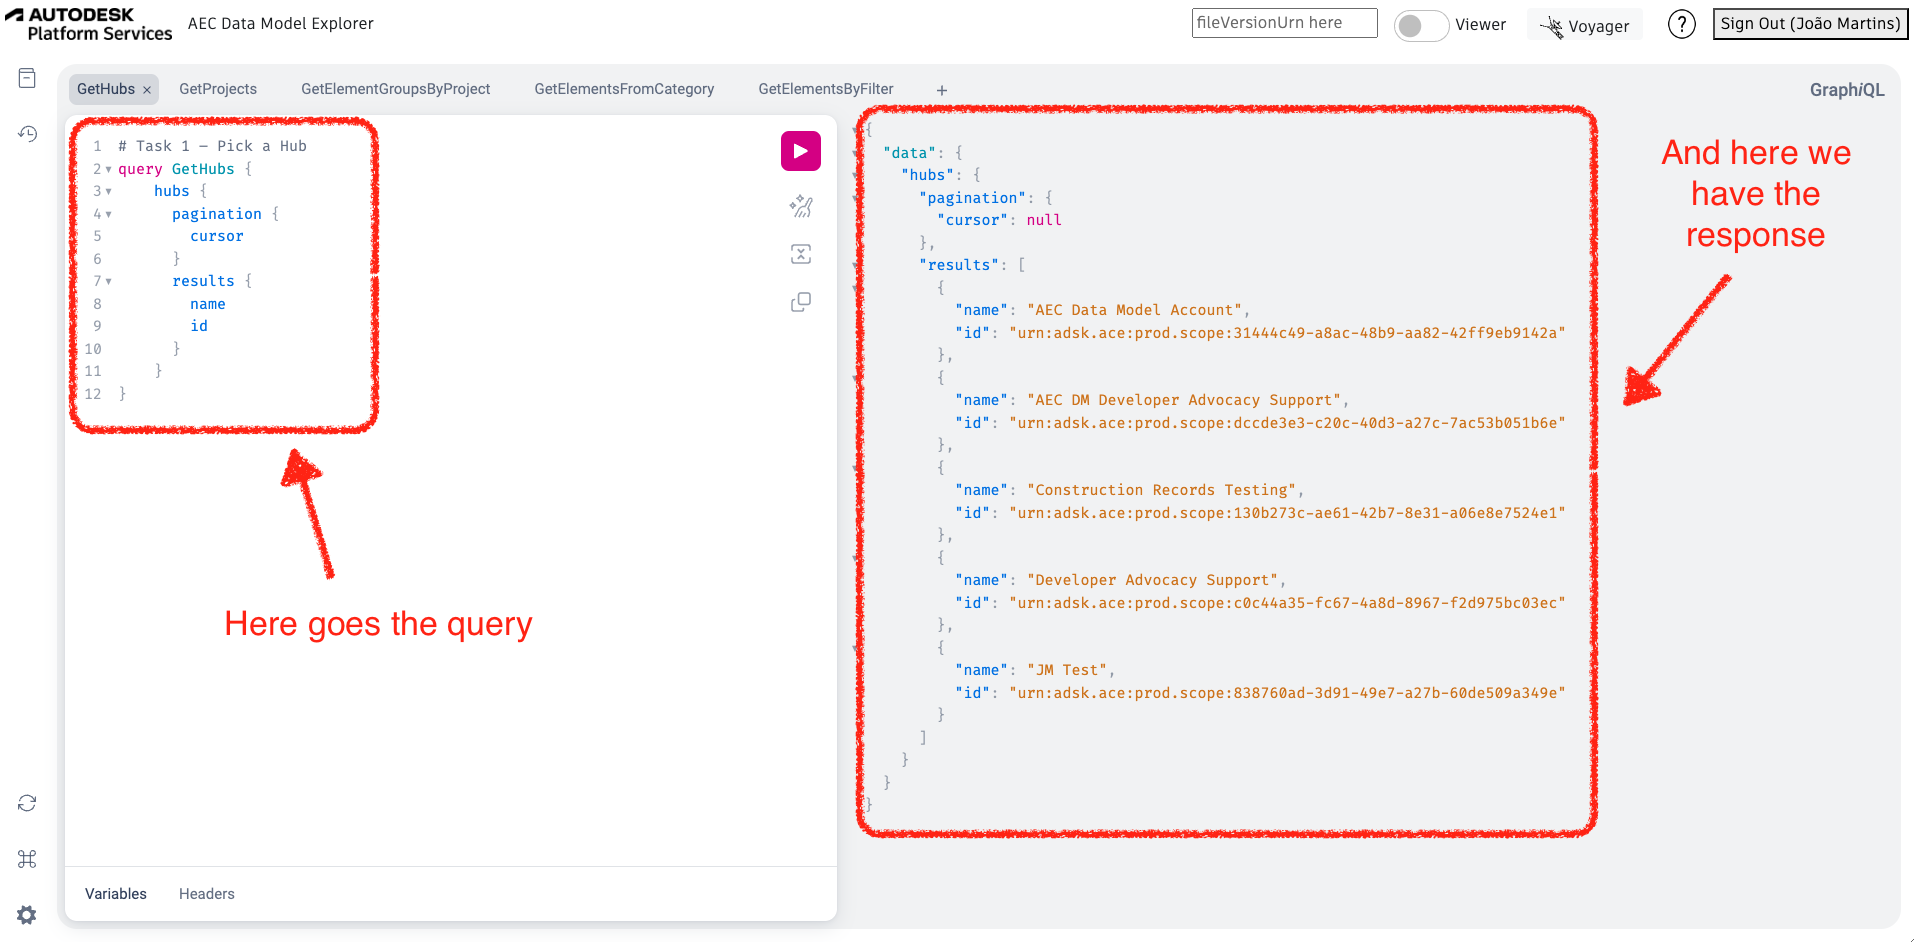The height and width of the screenshot is (942, 1914).
Task: Click the help question mark icon
Action: pos(1682,24)
